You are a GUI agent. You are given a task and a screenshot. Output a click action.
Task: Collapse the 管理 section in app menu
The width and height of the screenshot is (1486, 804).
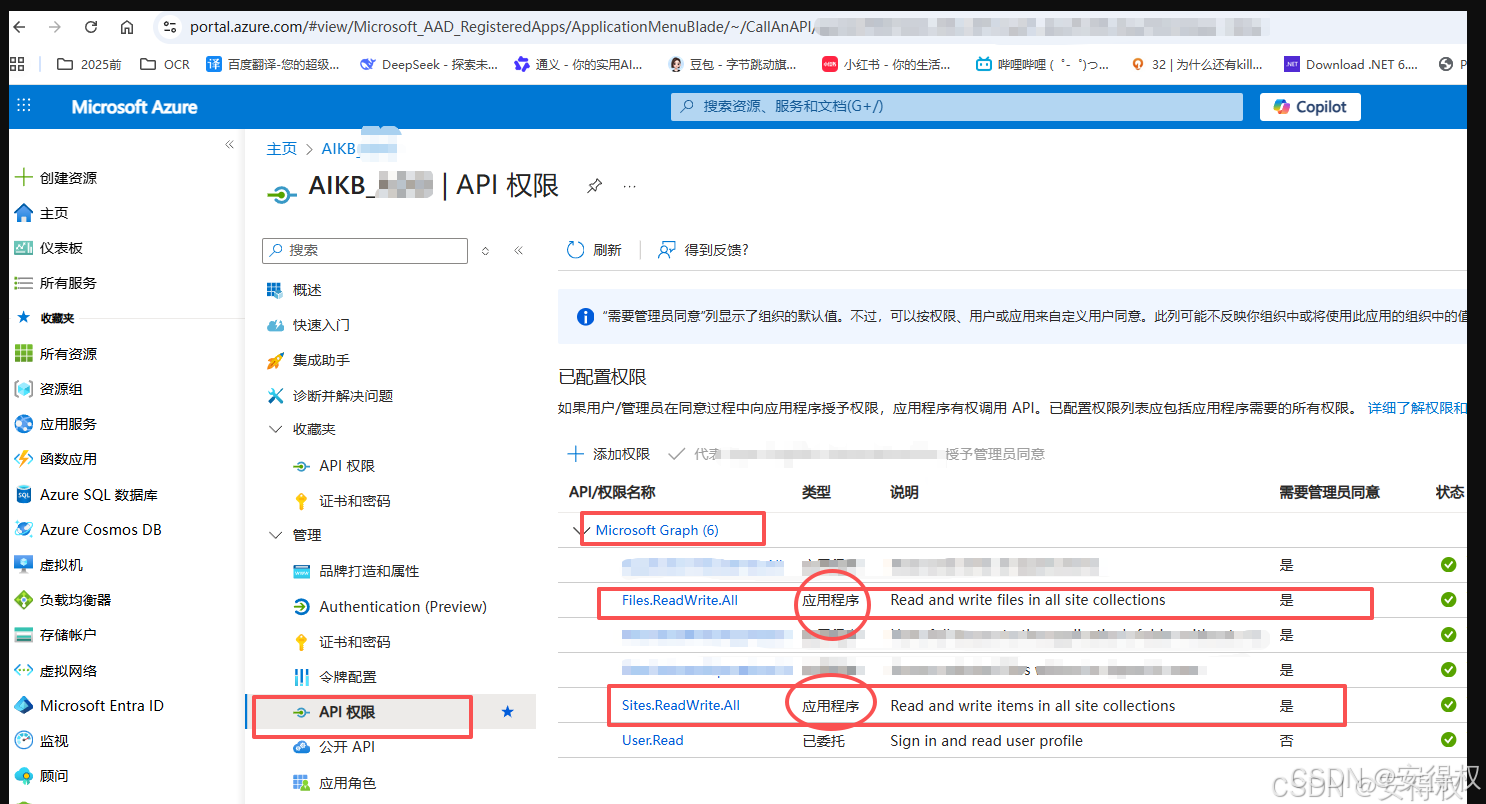[x=276, y=536]
